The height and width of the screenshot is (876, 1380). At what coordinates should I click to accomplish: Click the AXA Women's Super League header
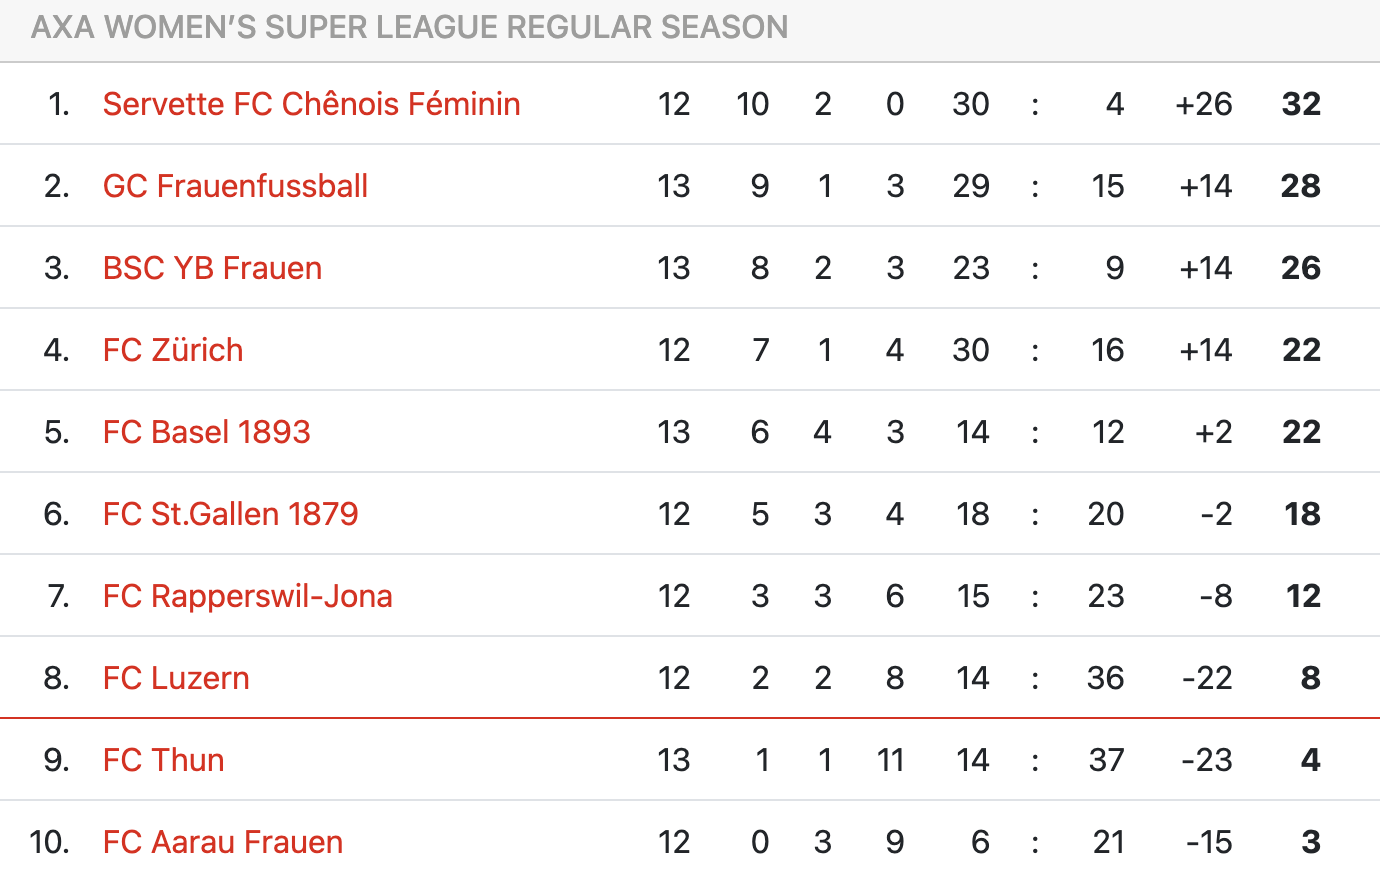click(409, 27)
